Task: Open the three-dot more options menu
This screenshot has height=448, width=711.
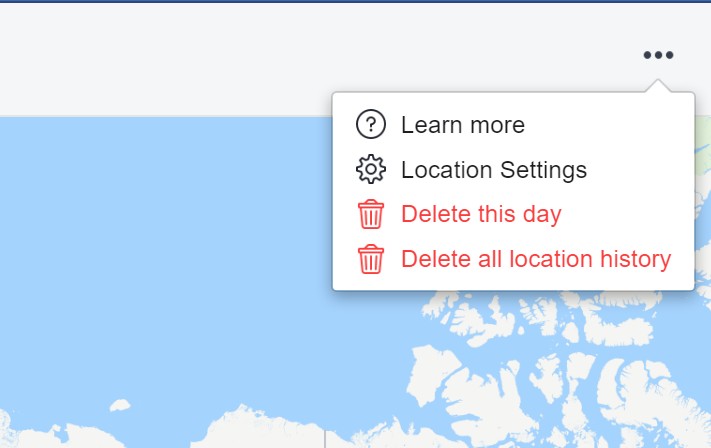Action: [658, 55]
